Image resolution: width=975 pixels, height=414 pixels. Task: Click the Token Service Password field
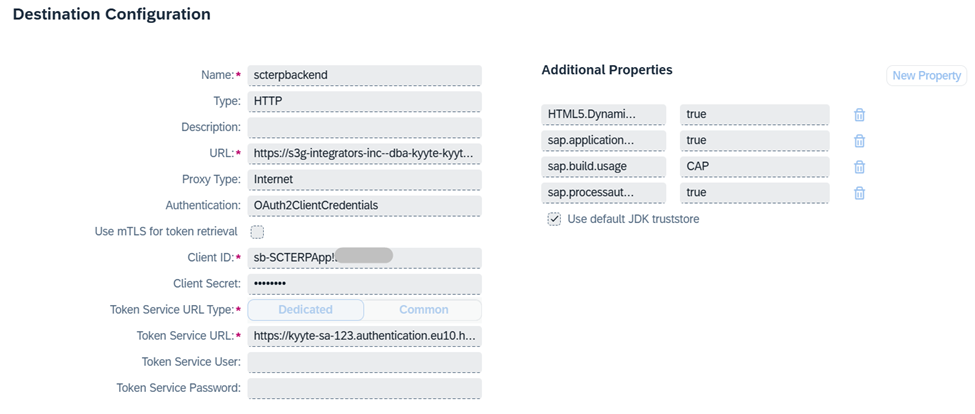pyautogui.click(x=364, y=389)
